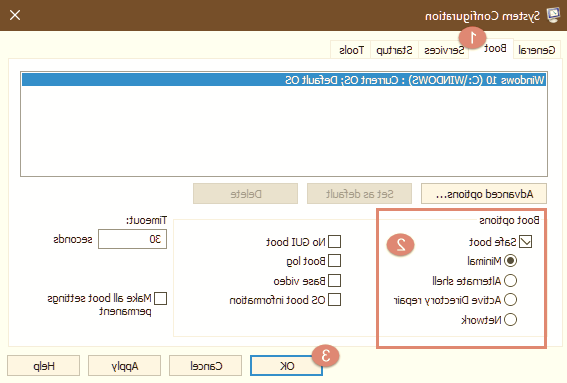Screen dimensions: 567x383
Task: Click the Timeout seconds input field
Action: [132, 239]
